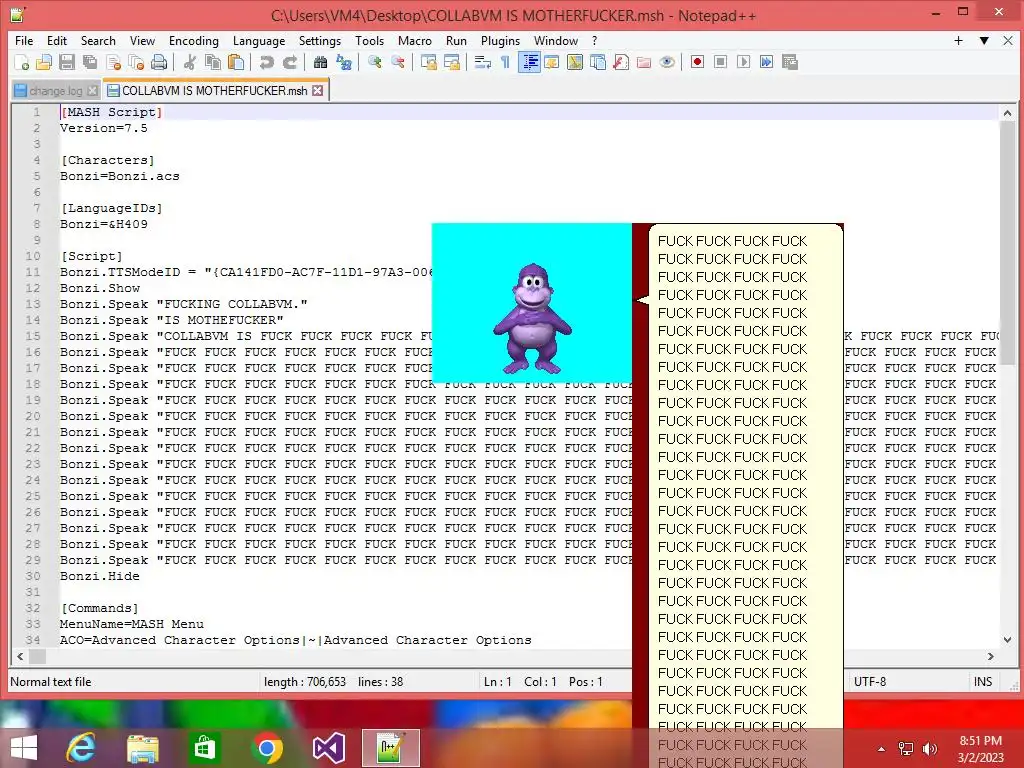
Task: Open the Plugins menu
Action: tap(500, 40)
